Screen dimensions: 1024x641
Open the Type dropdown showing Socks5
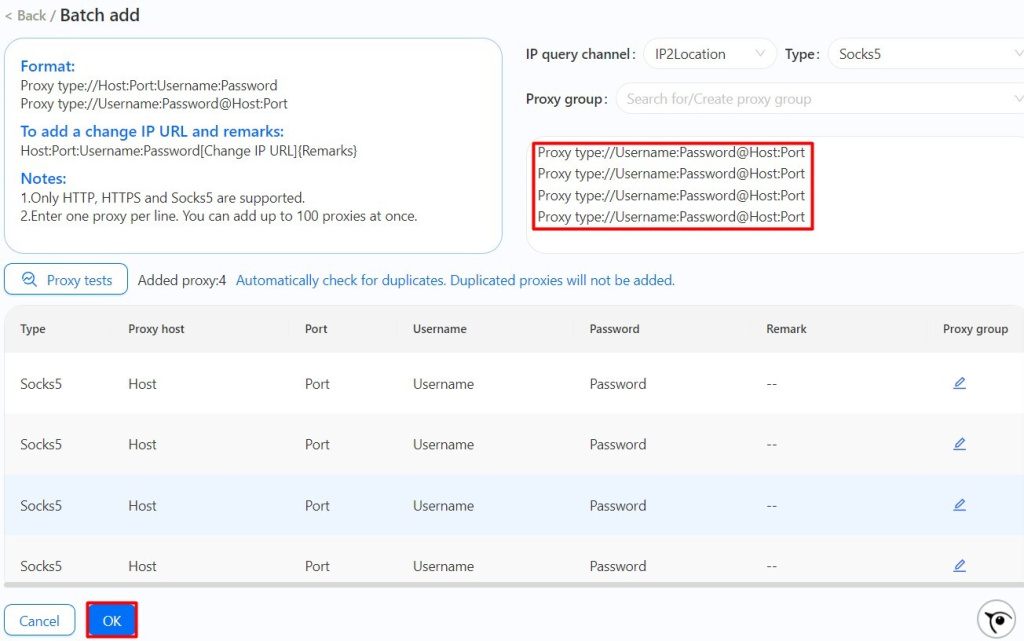(x=927, y=54)
